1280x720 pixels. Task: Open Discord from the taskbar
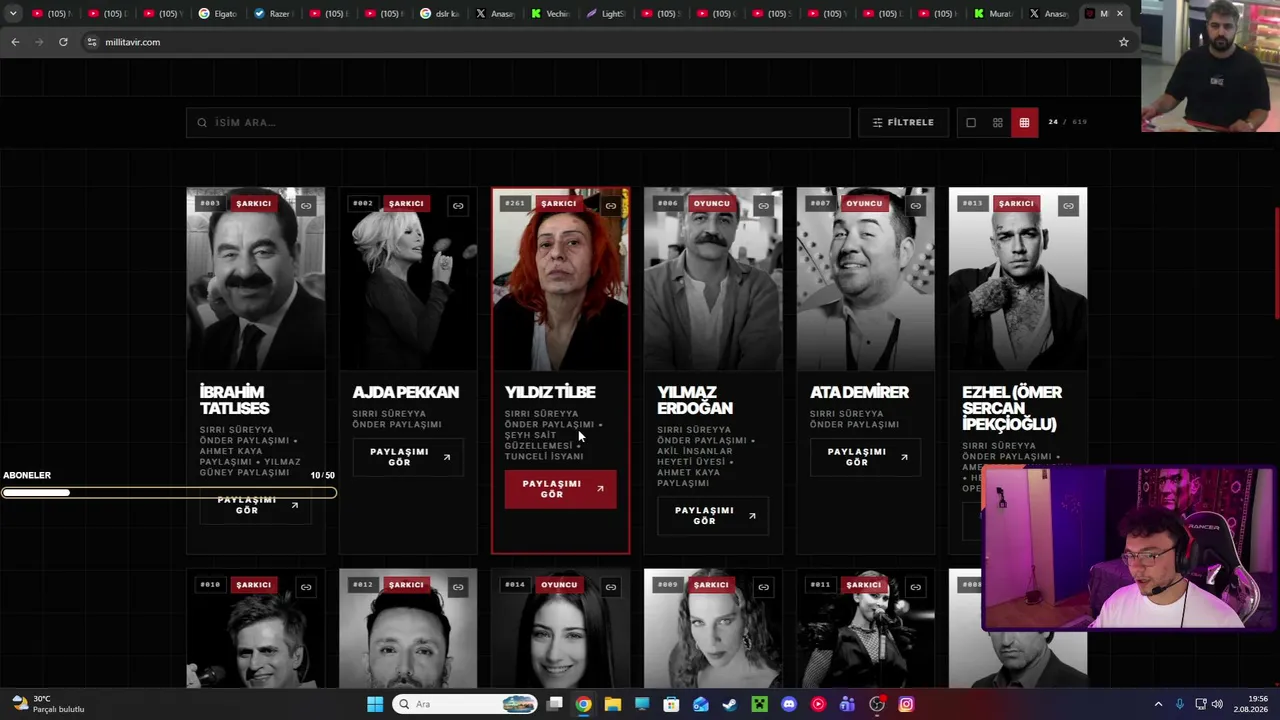[x=789, y=704]
